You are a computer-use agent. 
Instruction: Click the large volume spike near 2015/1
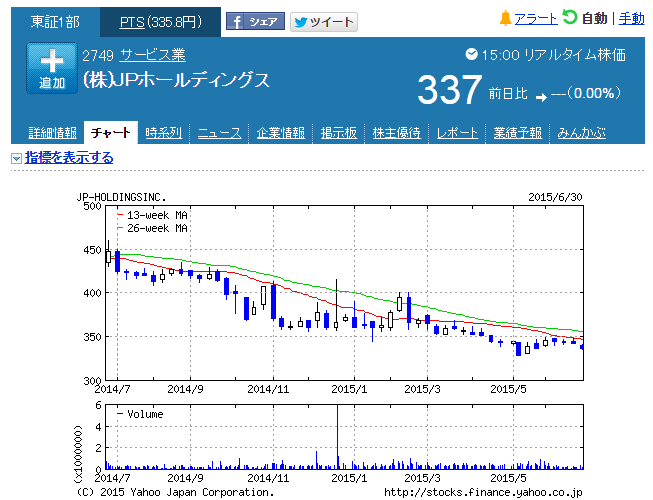(337, 437)
